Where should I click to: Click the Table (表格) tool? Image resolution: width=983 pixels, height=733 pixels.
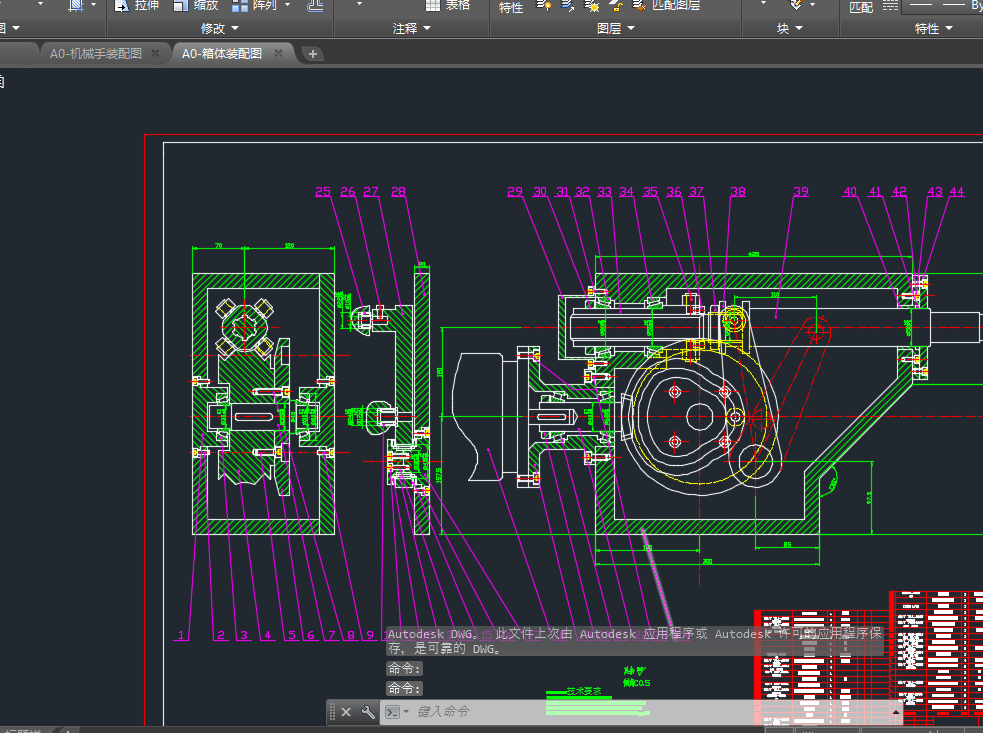pyautogui.click(x=447, y=6)
